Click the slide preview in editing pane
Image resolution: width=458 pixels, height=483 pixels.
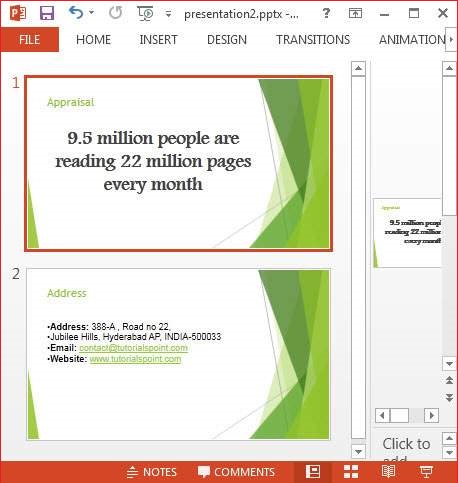click(407, 233)
